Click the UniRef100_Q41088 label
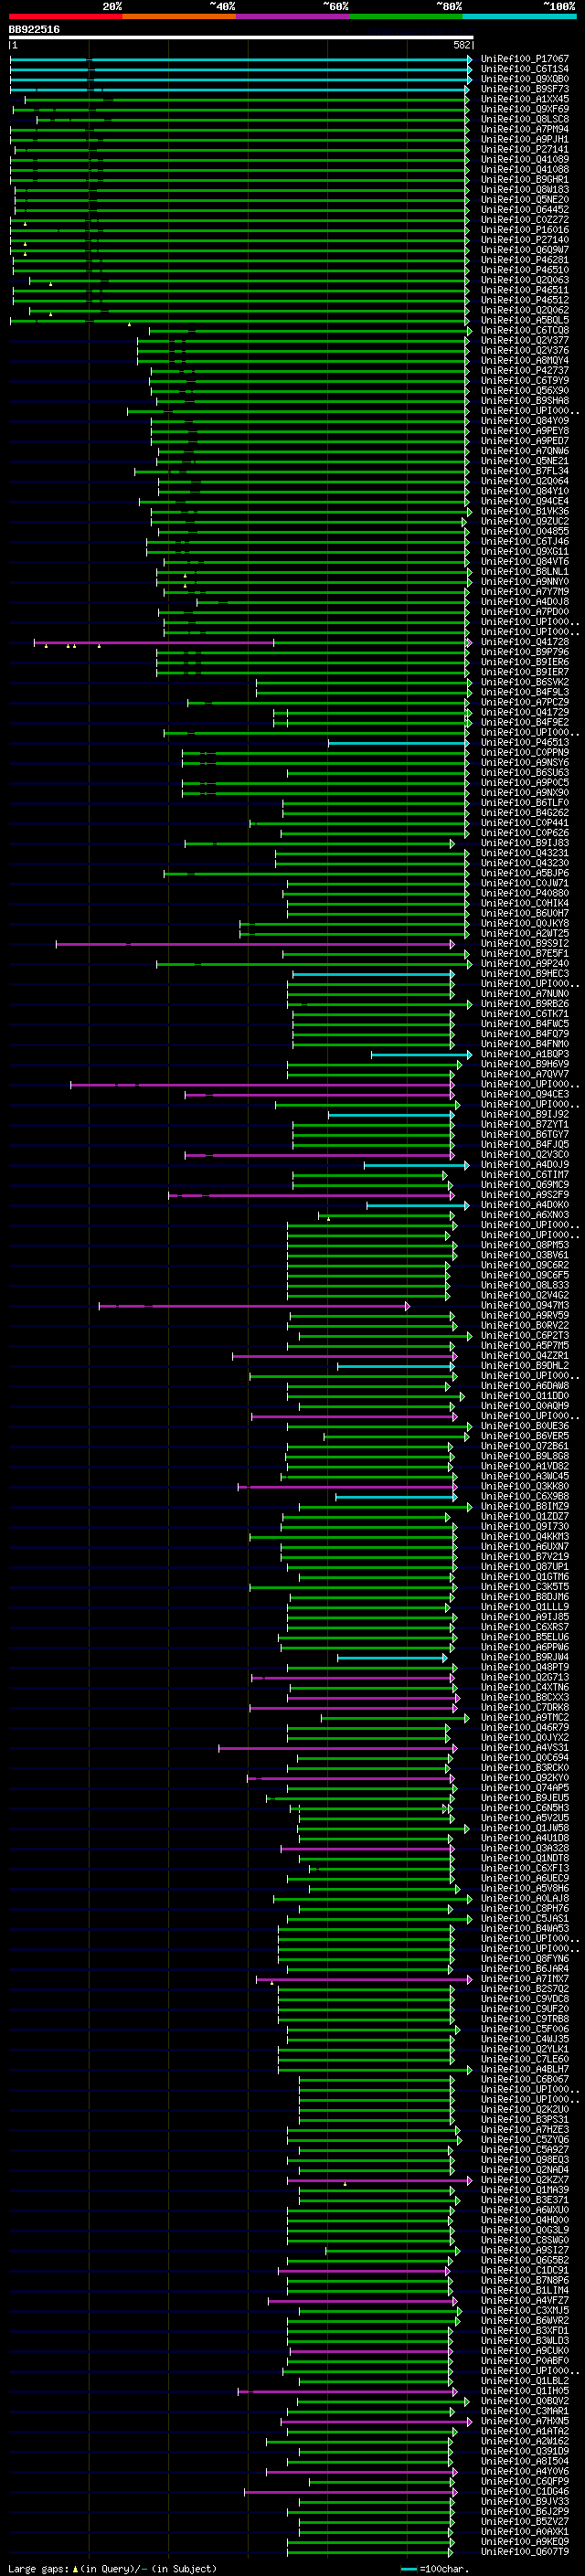The width and height of the screenshot is (585, 2576). (x=524, y=169)
